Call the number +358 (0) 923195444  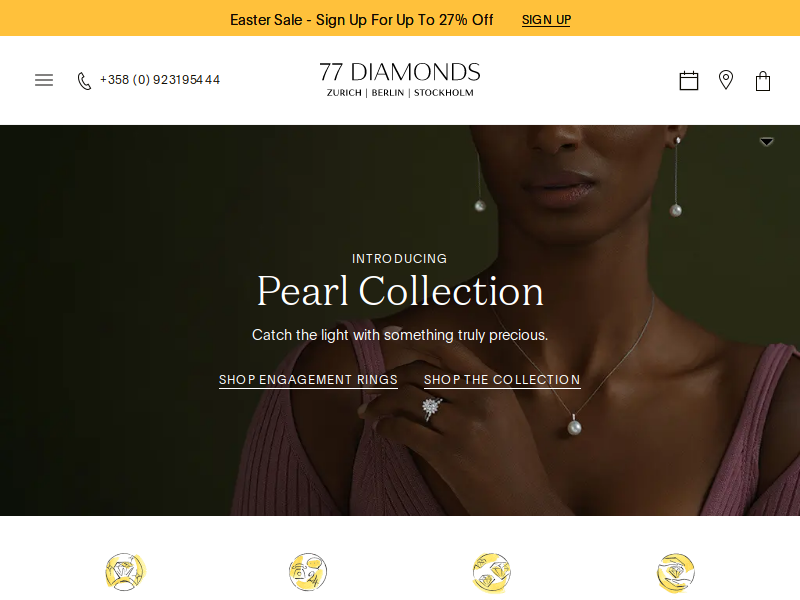tap(160, 80)
